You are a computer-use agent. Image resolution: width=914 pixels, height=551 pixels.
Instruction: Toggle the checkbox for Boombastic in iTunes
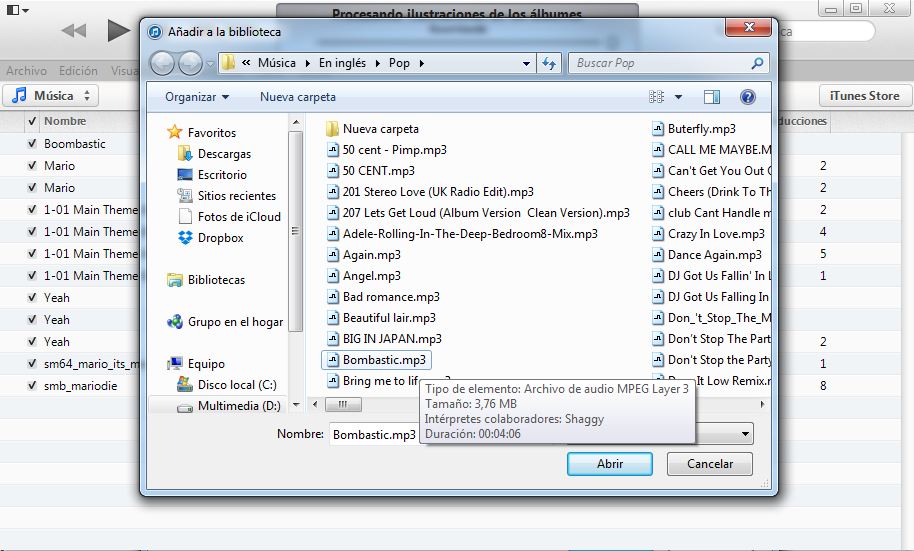32,143
